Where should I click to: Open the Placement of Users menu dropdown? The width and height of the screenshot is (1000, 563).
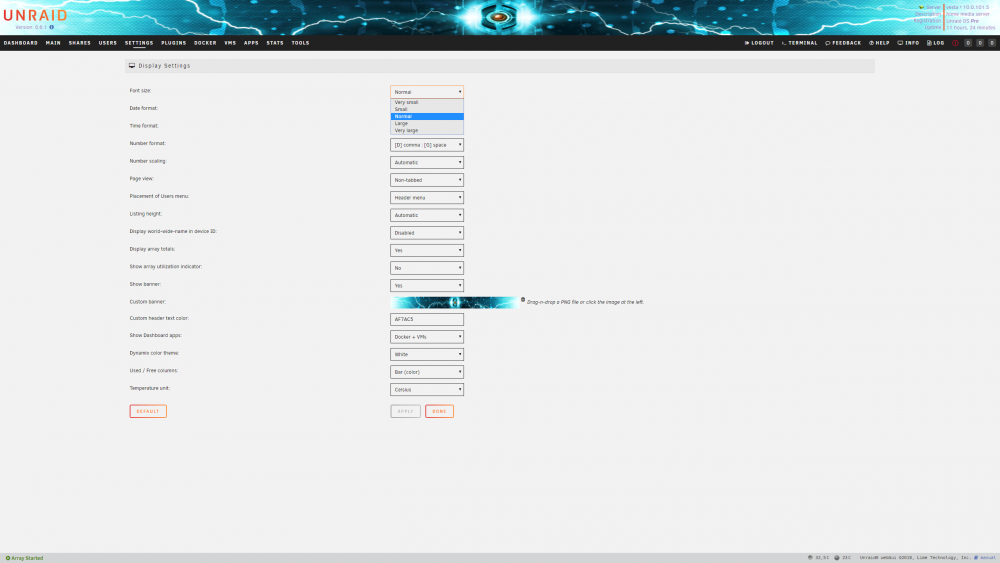tap(427, 198)
